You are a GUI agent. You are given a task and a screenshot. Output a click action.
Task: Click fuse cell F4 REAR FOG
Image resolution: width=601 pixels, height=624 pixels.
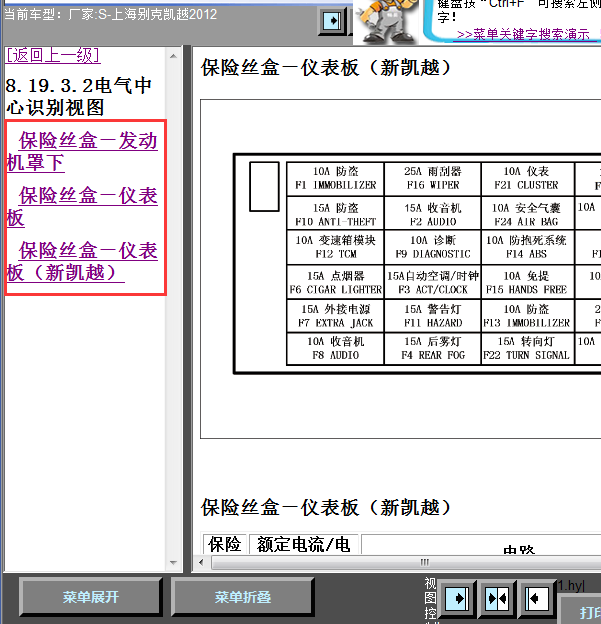tap(433, 348)
